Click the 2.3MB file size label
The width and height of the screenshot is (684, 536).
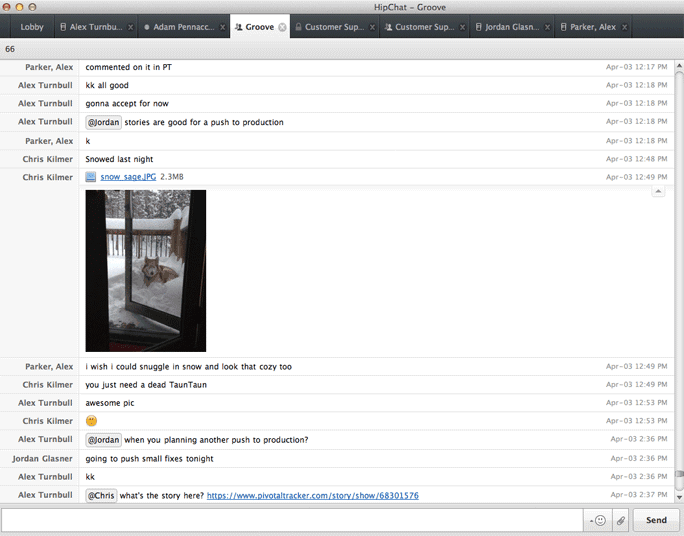172,177
